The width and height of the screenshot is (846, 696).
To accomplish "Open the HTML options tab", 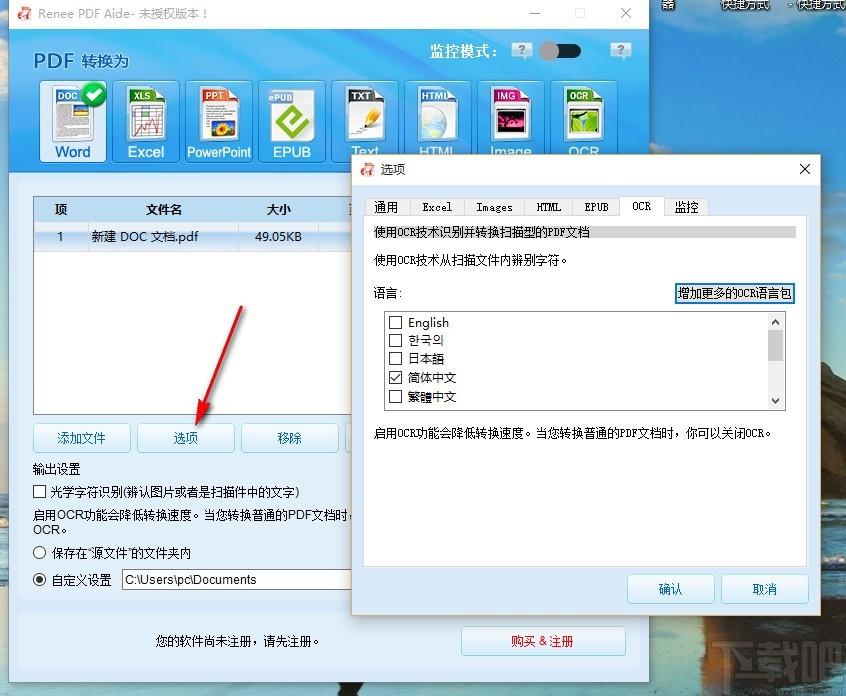I will click(549, 207).
